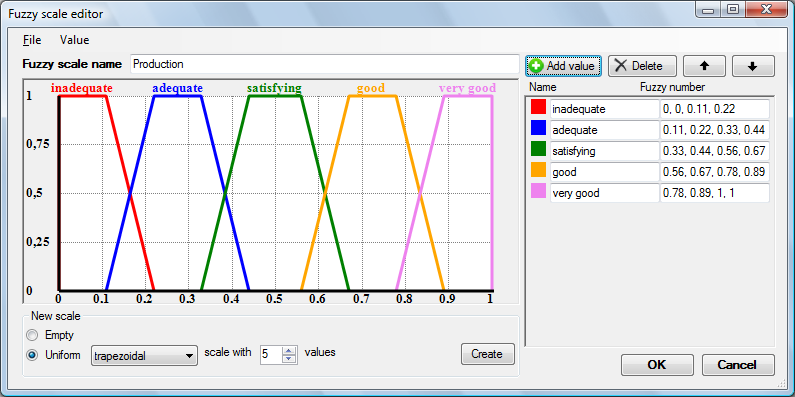
Task: Decrease the number of scale values
Action: tap(289, 359)
